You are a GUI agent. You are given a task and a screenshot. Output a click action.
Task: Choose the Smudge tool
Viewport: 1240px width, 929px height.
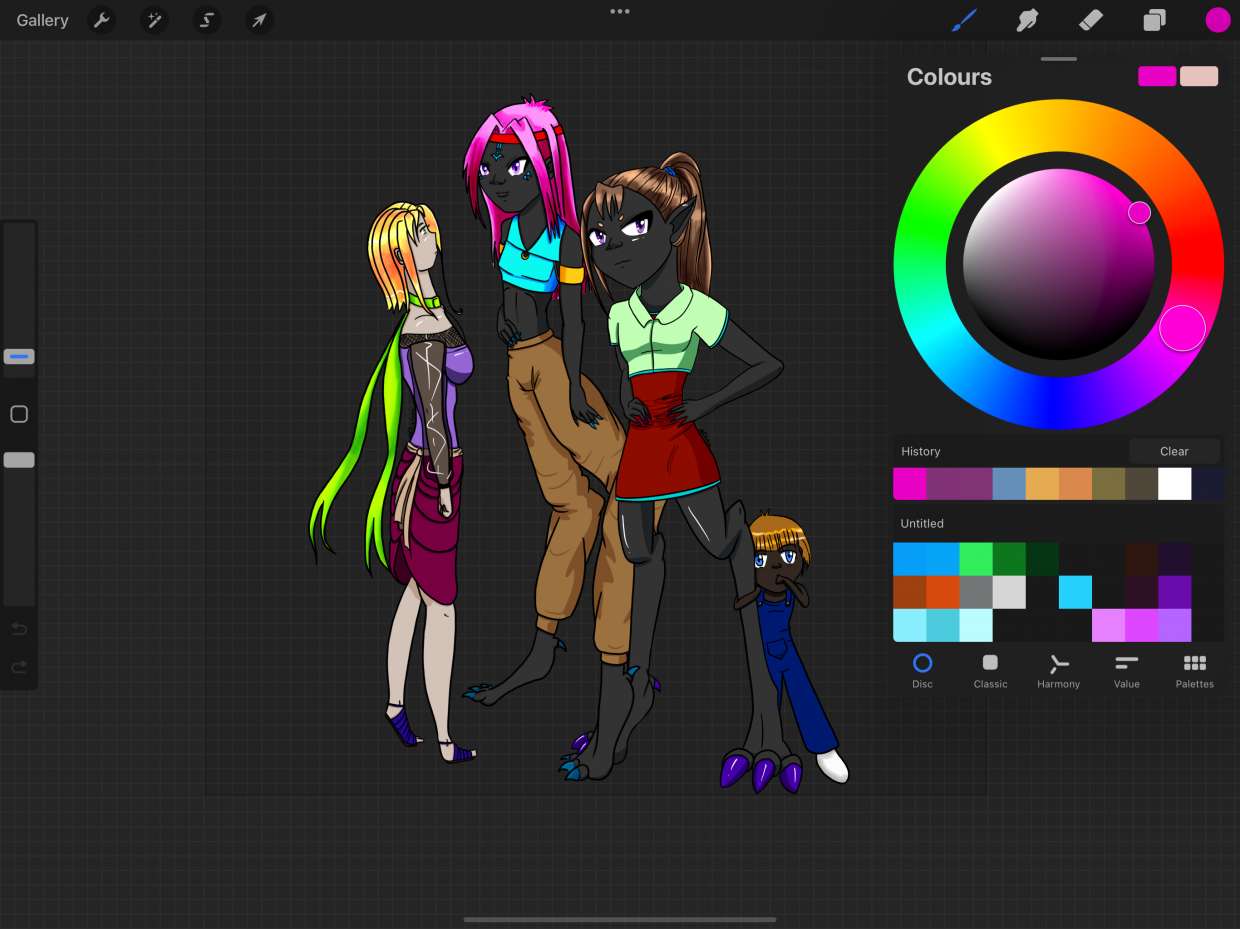[x=1027, y=20]
